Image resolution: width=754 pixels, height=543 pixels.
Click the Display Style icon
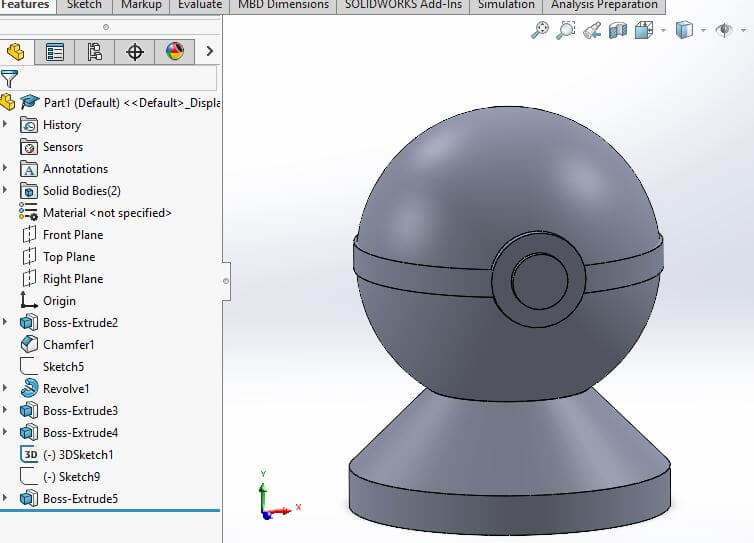tap(684, 30)
